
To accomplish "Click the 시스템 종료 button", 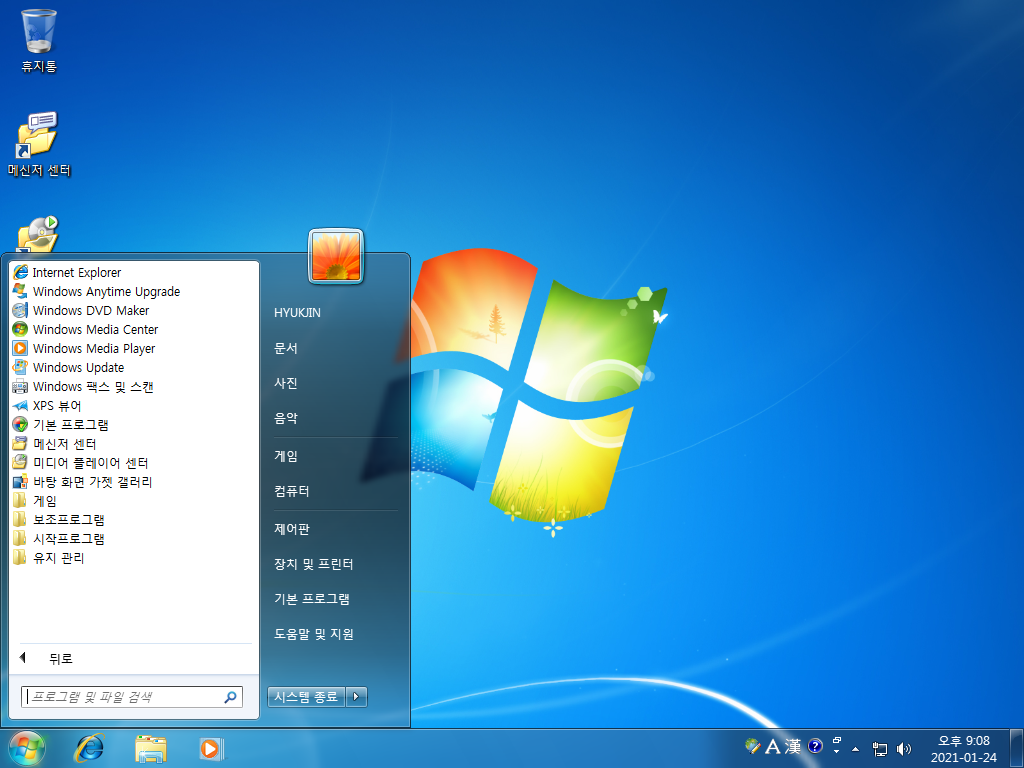I will pyautogui.click(x=306, y=697).
